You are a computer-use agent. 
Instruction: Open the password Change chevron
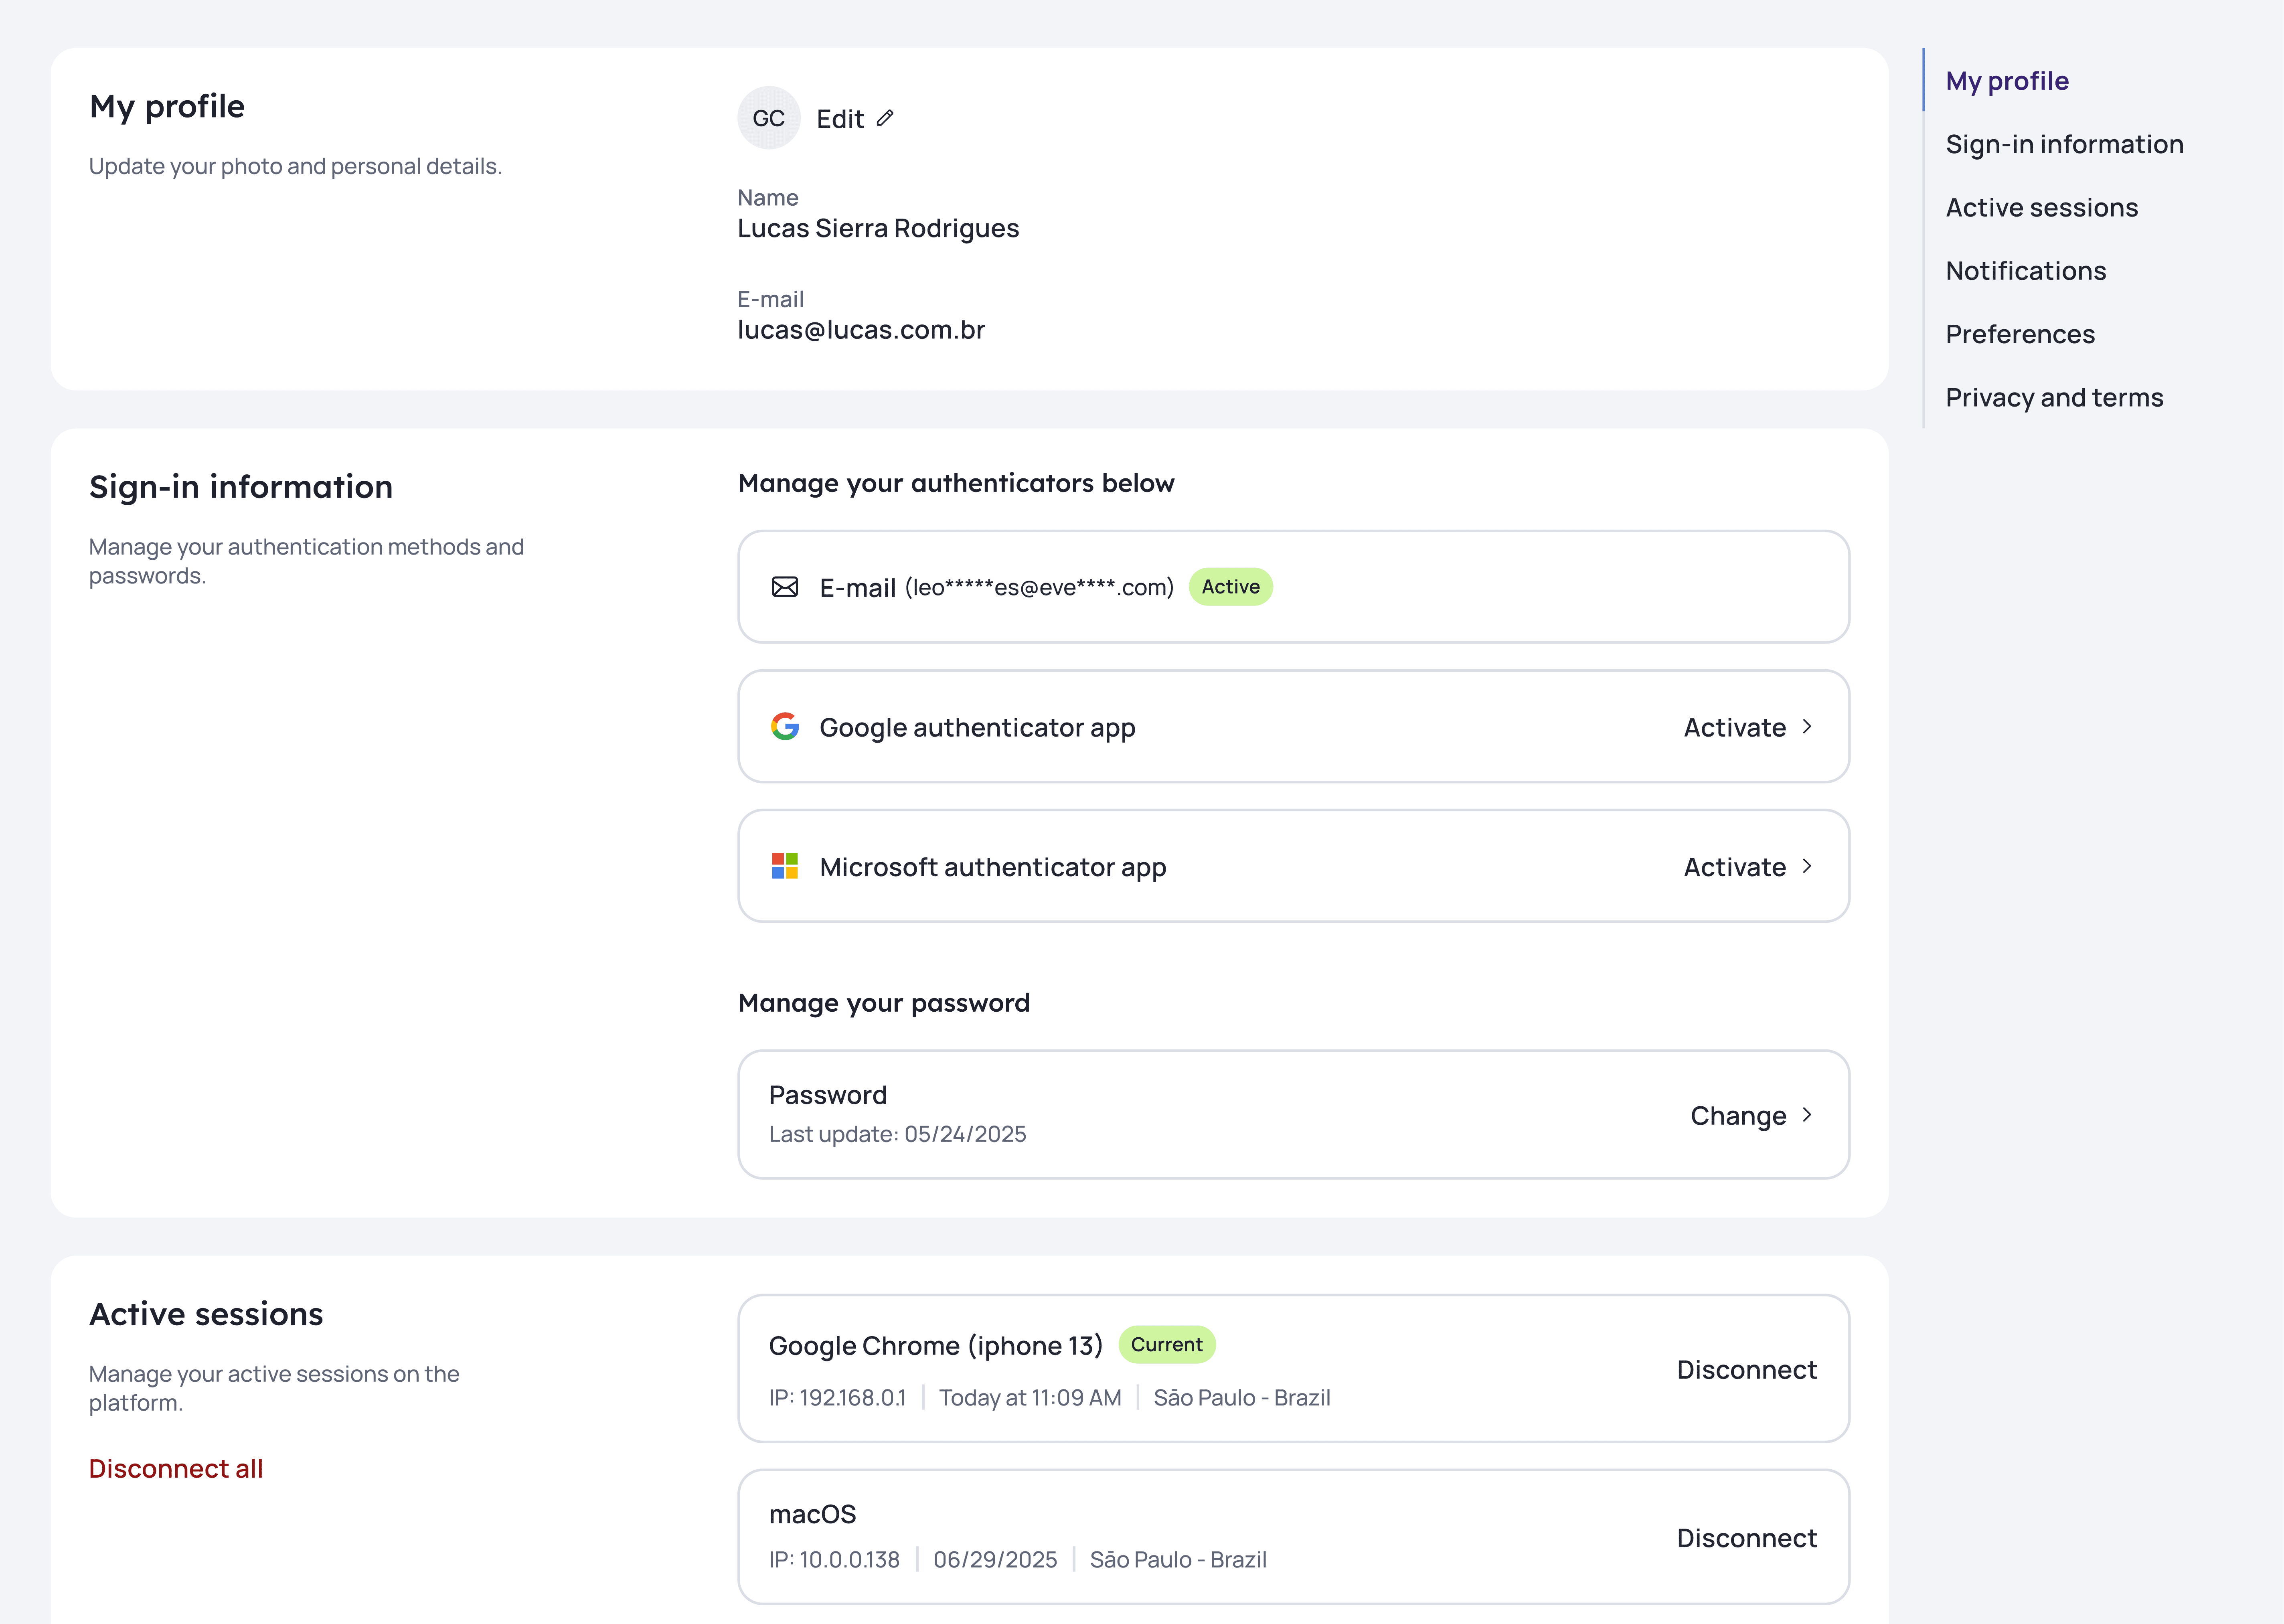[x=1807, y=1115]
